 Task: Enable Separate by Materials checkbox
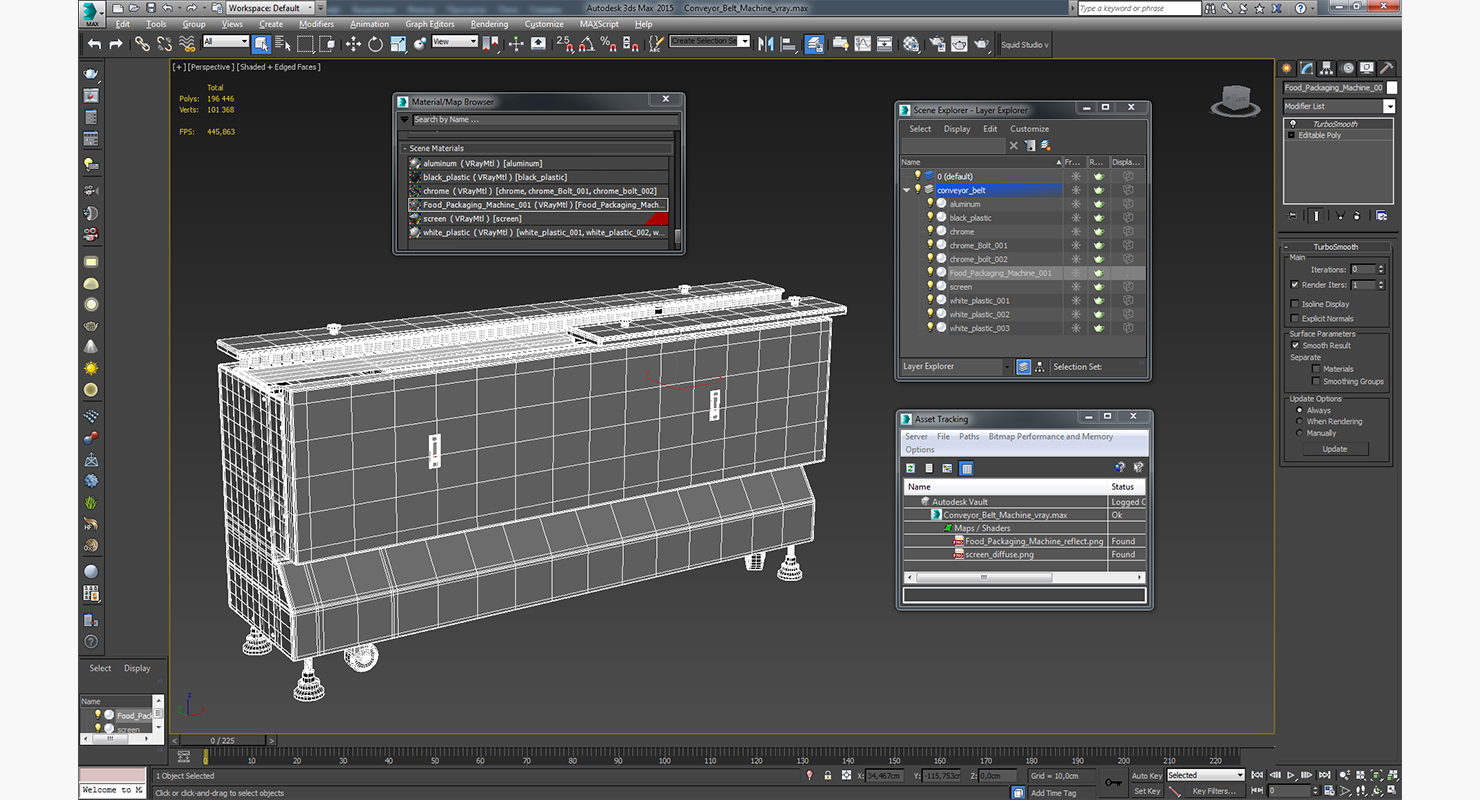[x=1316, y=369]
